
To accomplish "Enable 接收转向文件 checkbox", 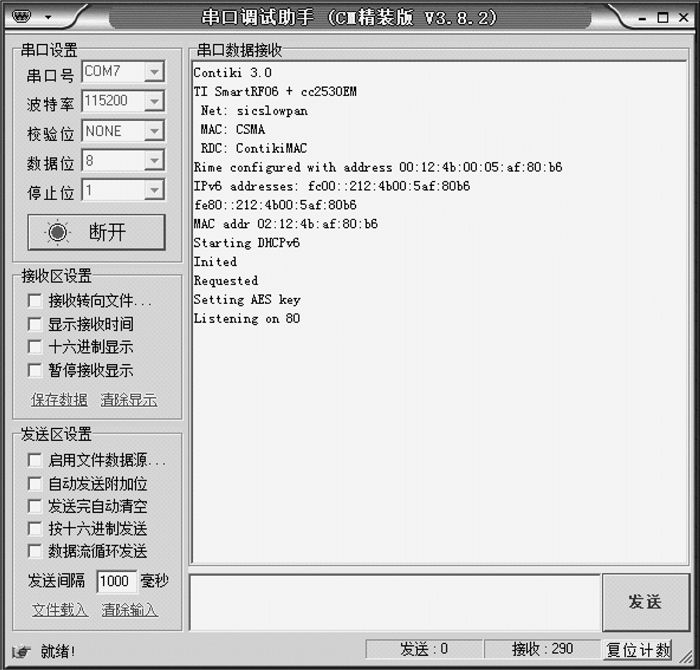I will pyautogui.click(x=35, y=301).
